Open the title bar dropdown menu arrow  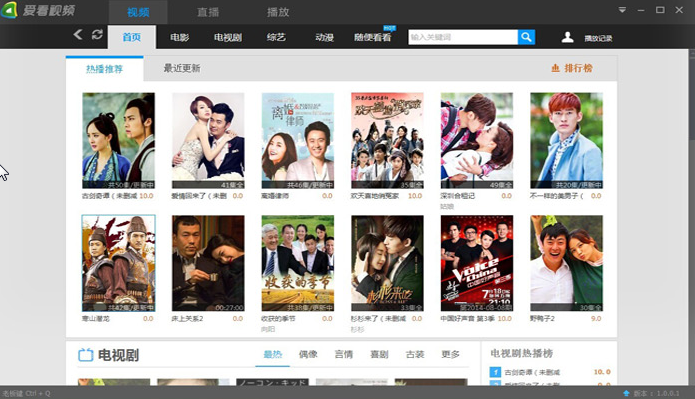(622, 10)
